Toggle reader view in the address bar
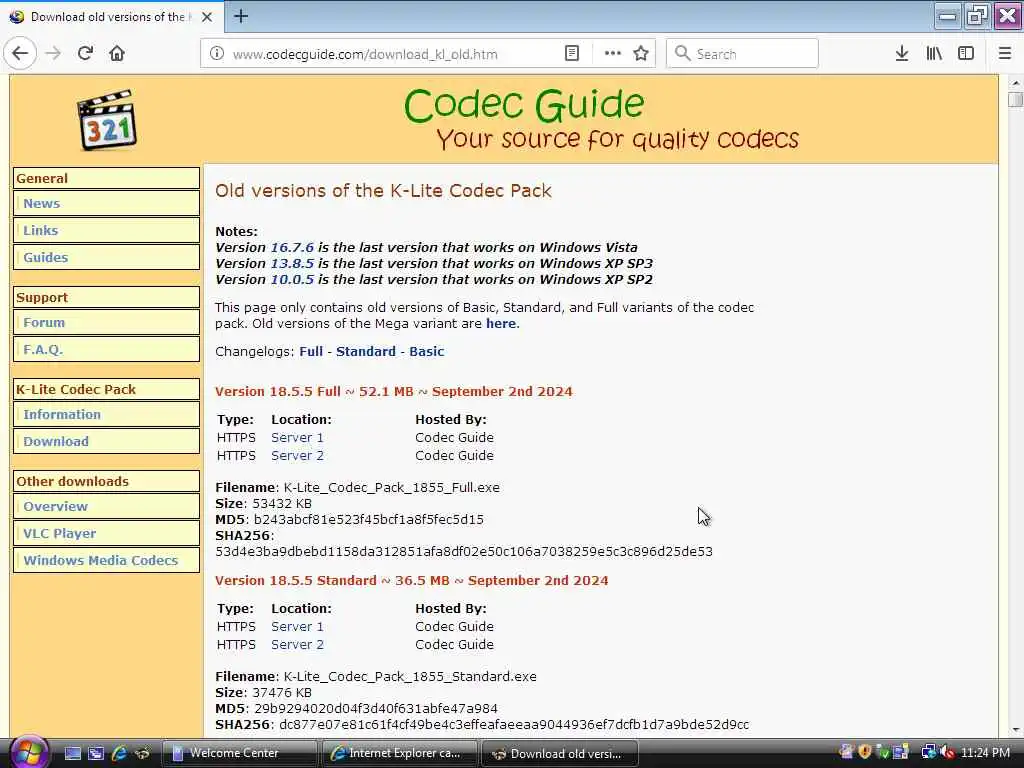Viewport: 1024px width, 768px height. tap(571, 54)
